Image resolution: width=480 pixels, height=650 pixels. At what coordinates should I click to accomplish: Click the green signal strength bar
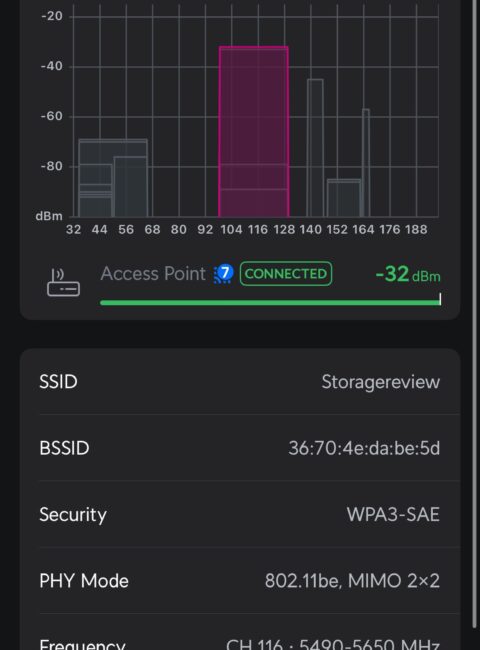pyautogui.click(x=270, y=303)
